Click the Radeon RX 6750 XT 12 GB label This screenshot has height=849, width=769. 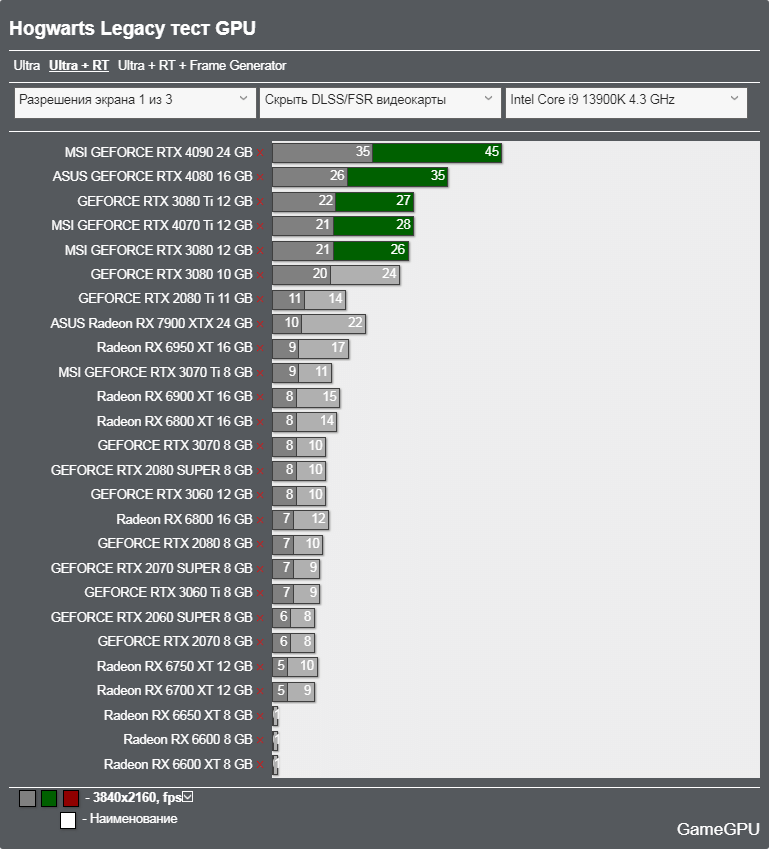pos(174,667)
